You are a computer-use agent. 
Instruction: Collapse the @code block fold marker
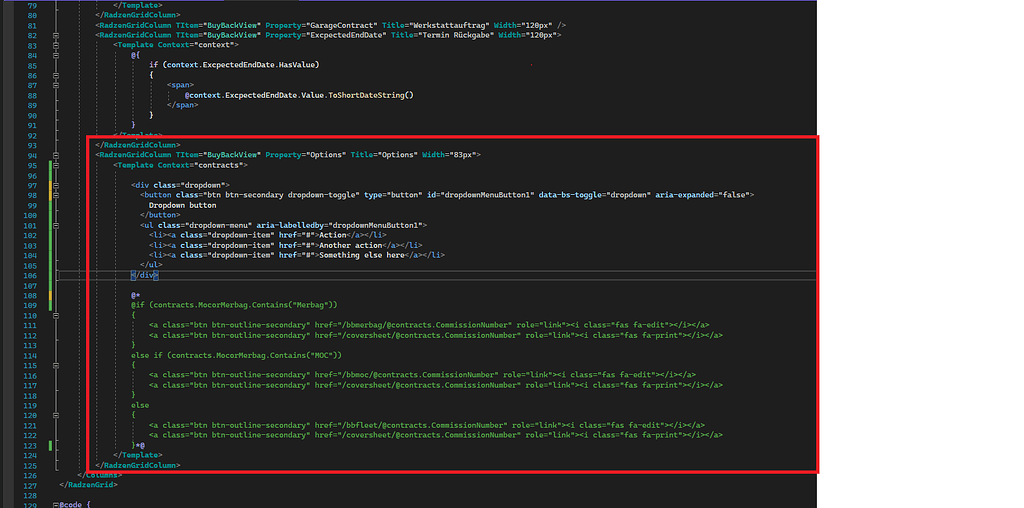(56, 505)
